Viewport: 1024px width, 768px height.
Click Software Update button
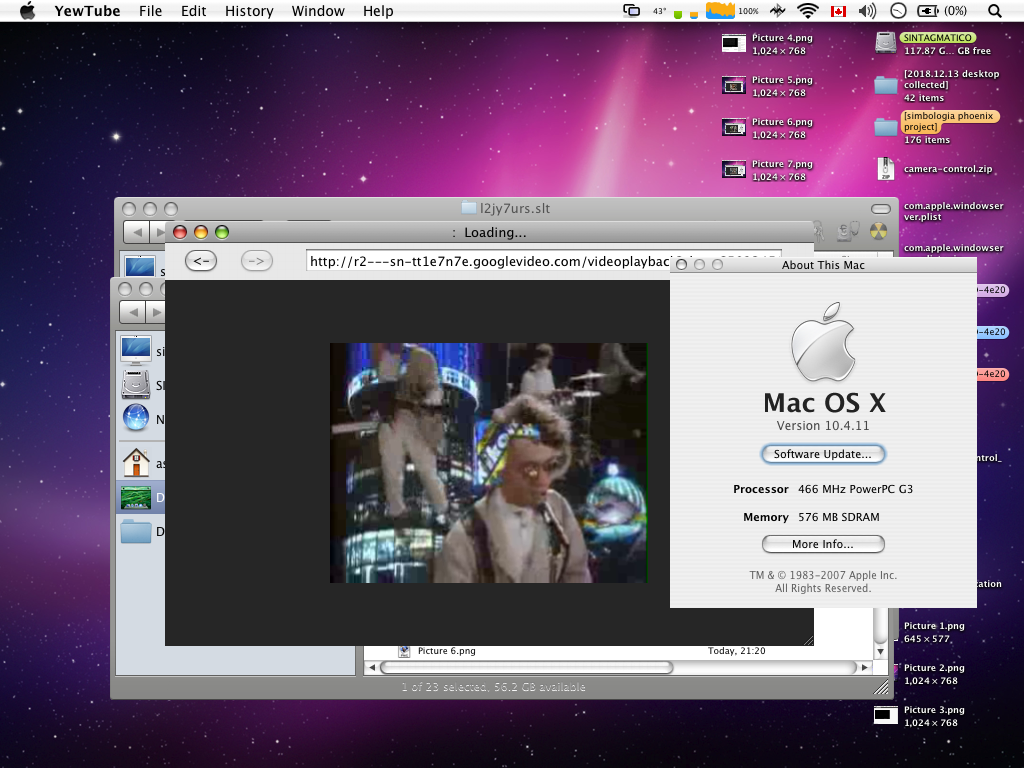click(823, 454)
